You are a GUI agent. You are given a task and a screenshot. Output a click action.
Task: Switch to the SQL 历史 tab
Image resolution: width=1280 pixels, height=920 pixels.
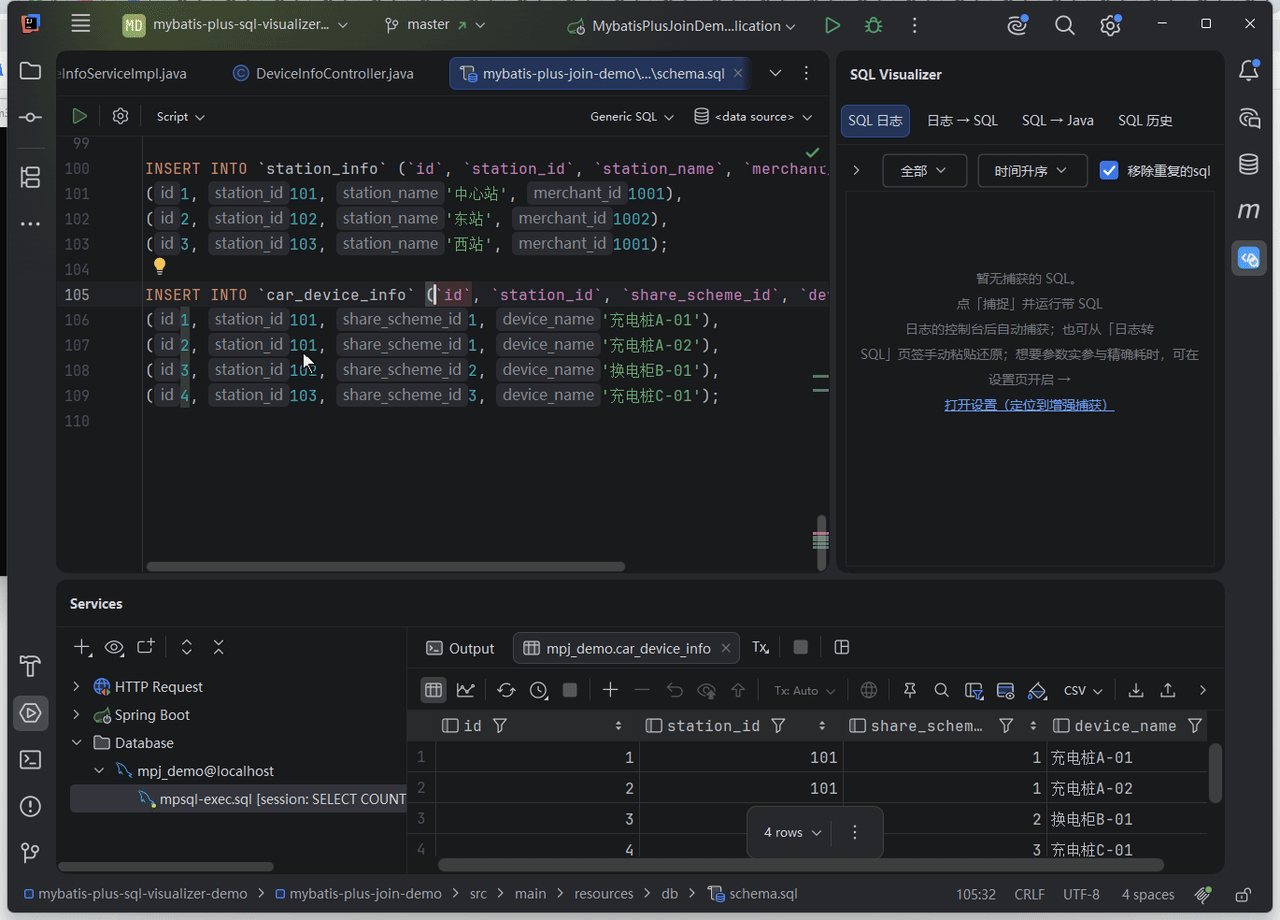click(1145, 120)
